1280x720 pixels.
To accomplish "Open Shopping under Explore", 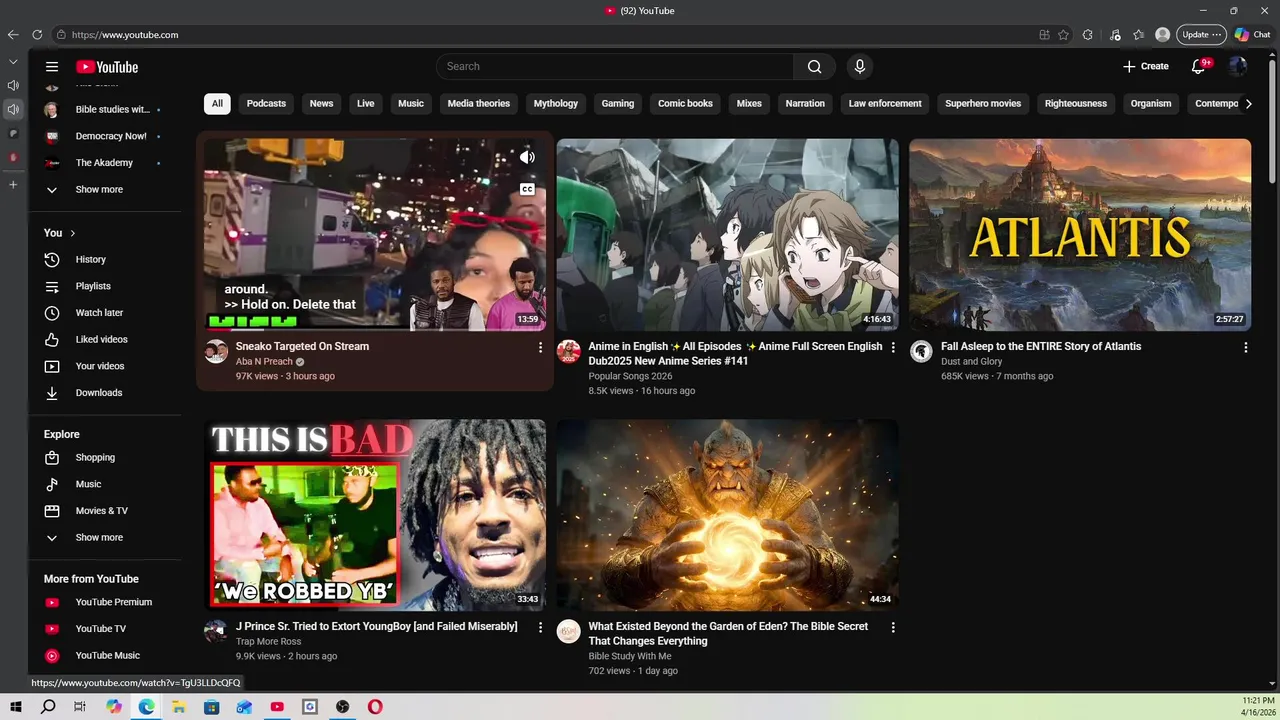I will (105, 457).
